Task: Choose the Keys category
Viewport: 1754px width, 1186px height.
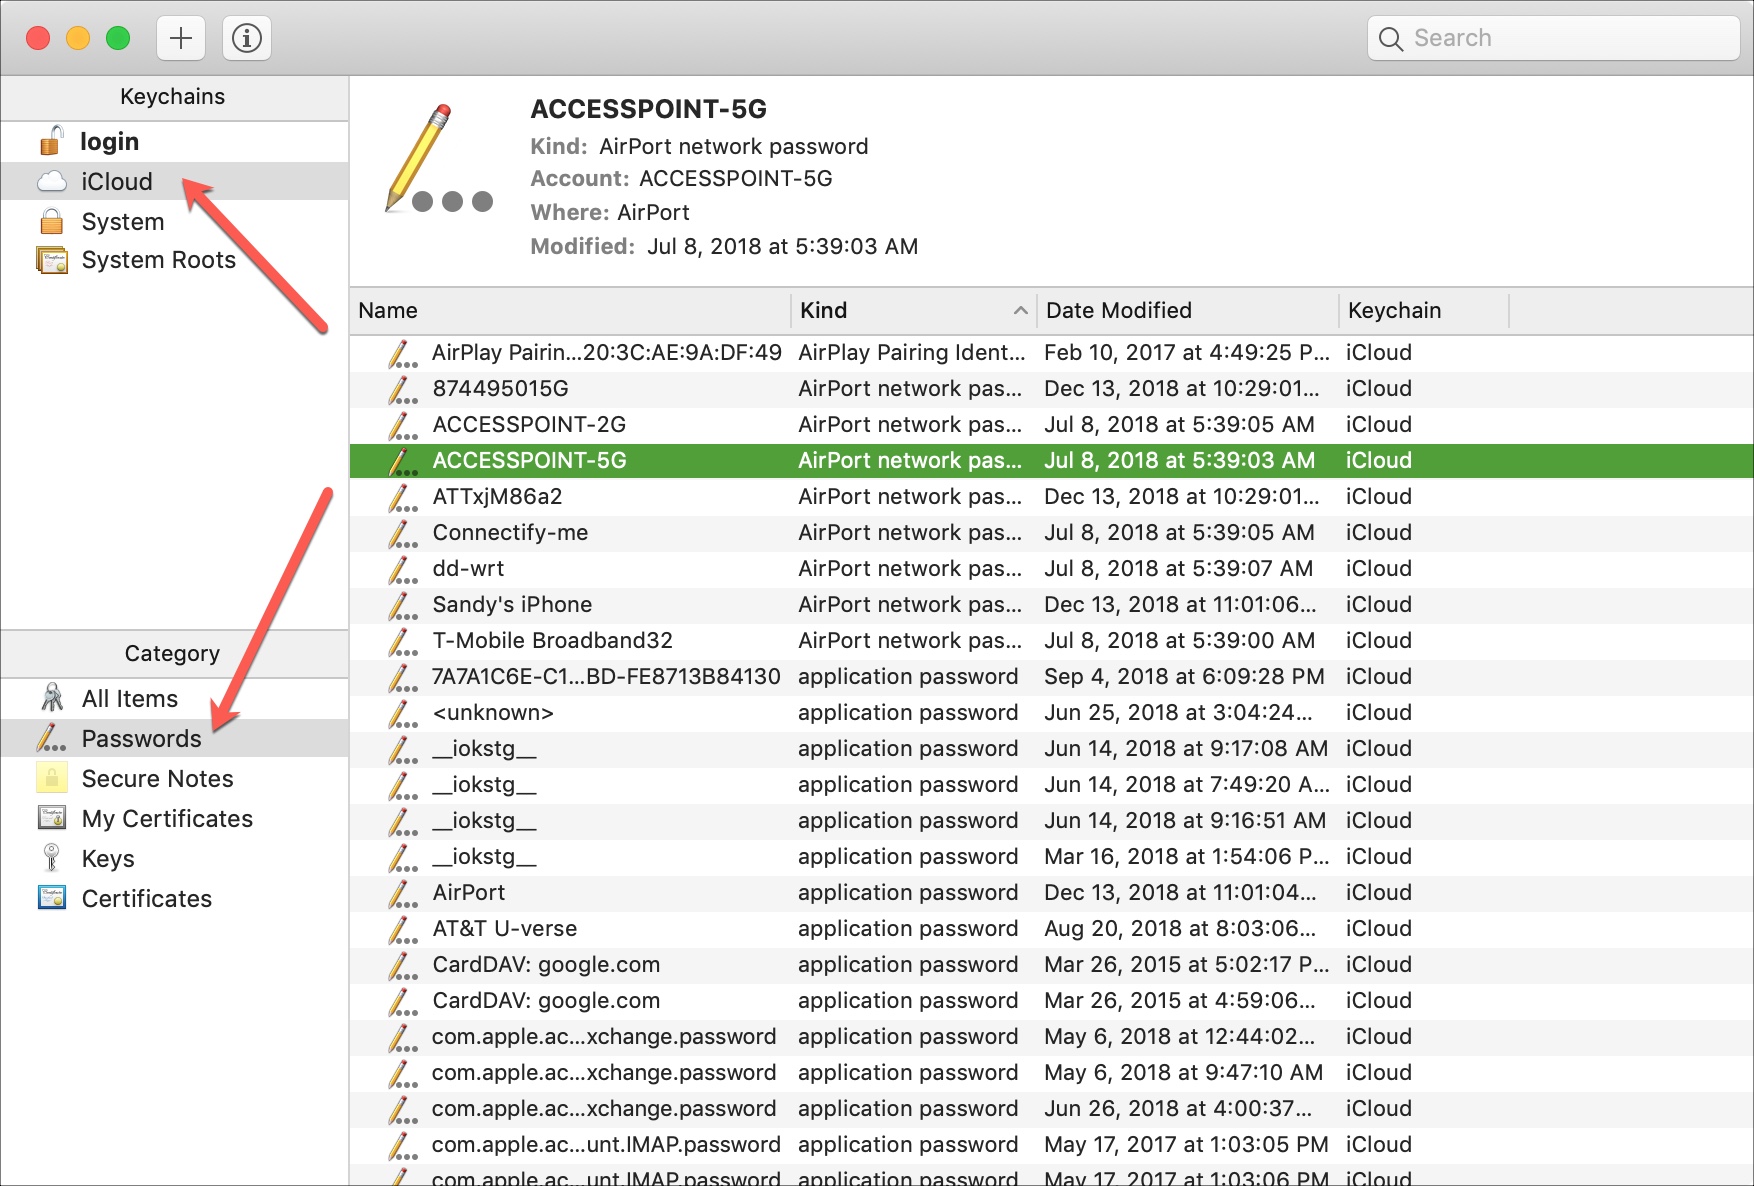Action: click(108, 859)
